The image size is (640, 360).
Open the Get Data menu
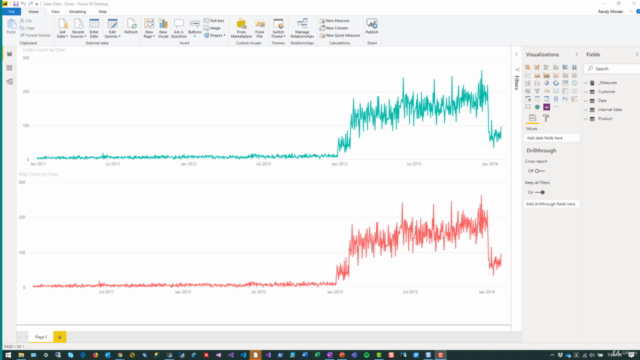[62, 28]
